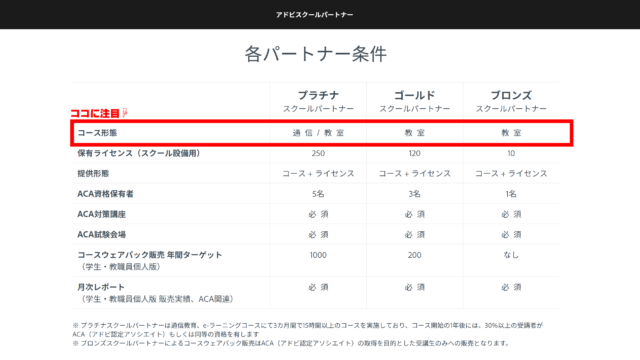
Task: Click コースウェアパック販売 年間ターゲット row label
Action: (149, 255)
